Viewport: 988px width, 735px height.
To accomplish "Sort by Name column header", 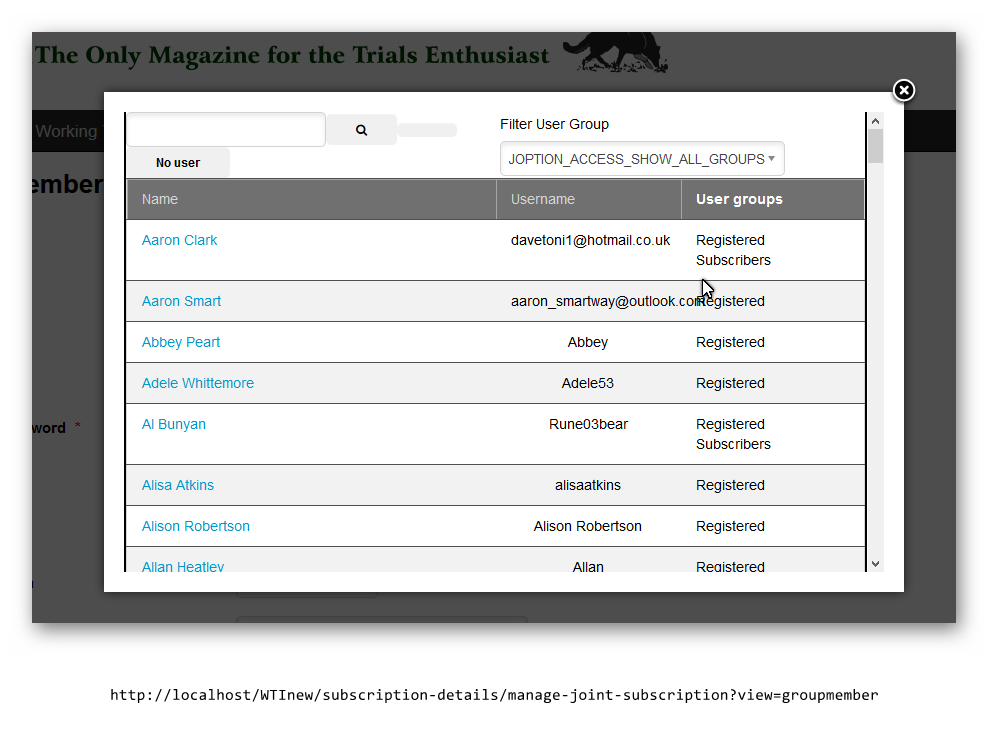I will 159,199.
